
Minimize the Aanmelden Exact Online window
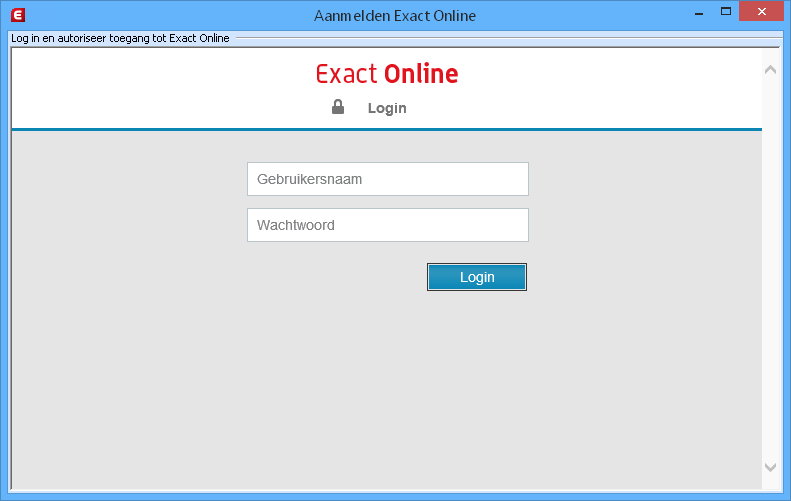[x=699, y=13]
